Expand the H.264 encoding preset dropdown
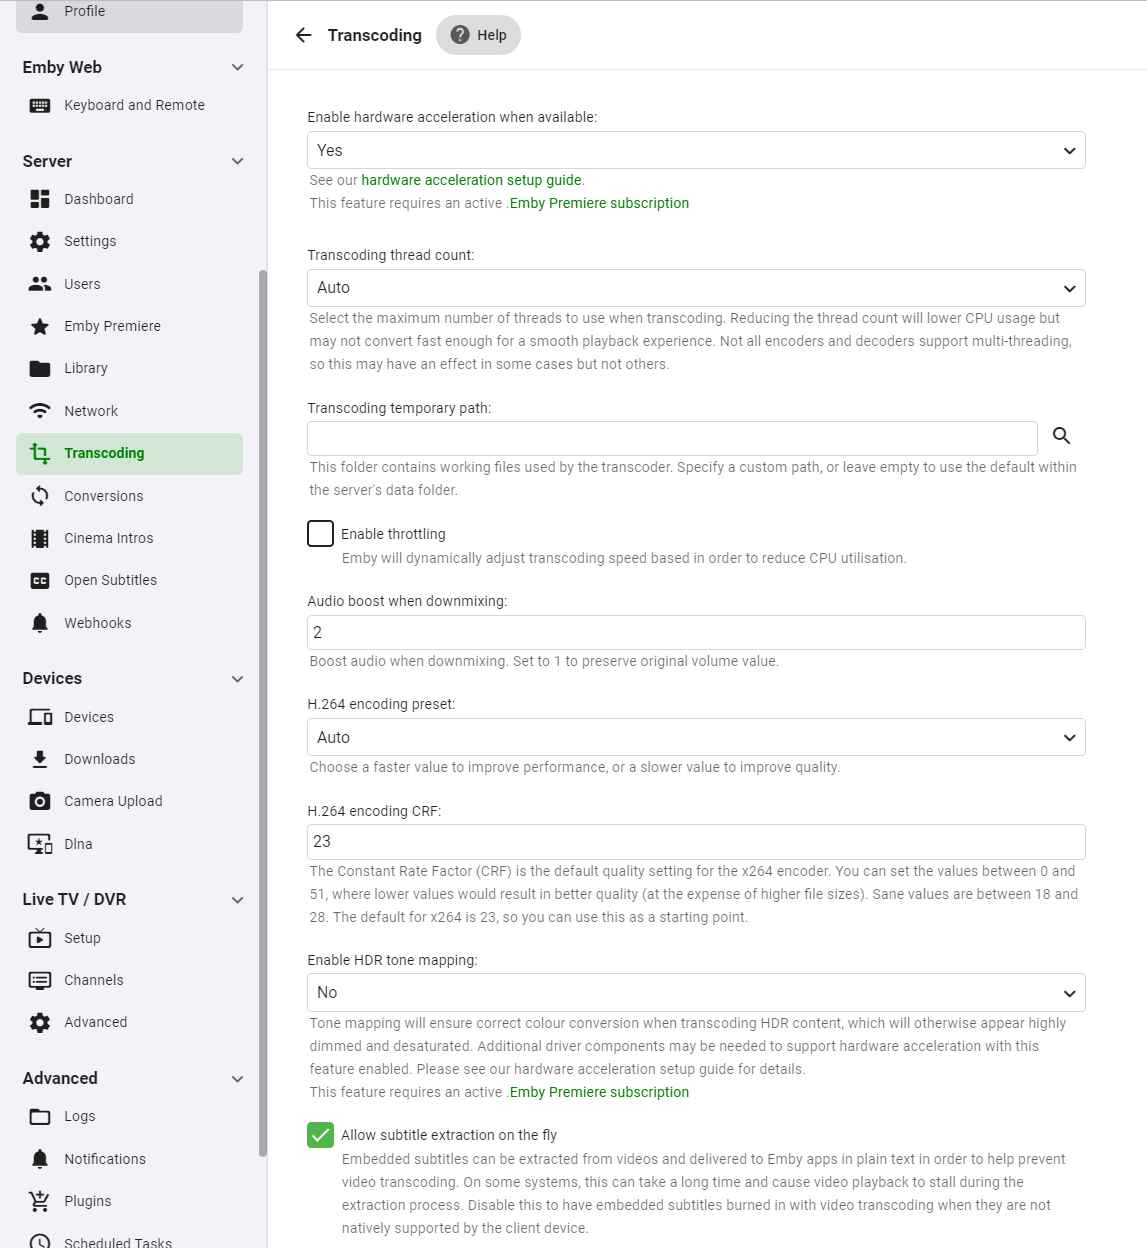Screen dimensions: 1147x1248 click(696, 738)
